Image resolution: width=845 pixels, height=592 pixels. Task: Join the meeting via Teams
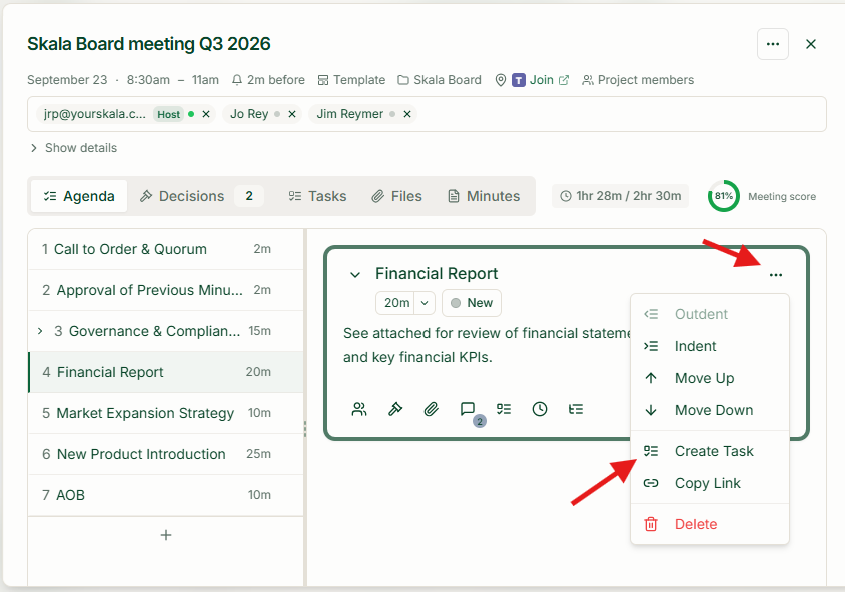click(x=541, y=80)
